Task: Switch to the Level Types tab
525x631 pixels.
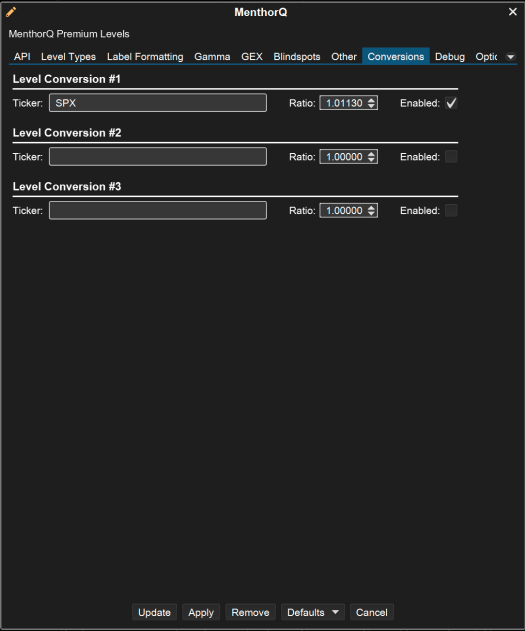Action: tap(68, 57)
